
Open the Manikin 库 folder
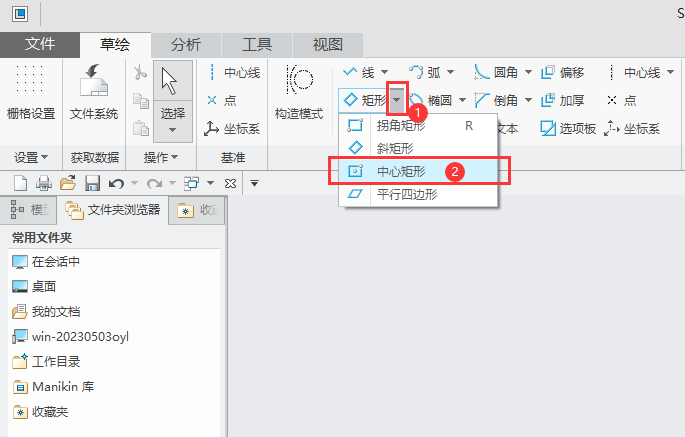(x=53, y=387)
